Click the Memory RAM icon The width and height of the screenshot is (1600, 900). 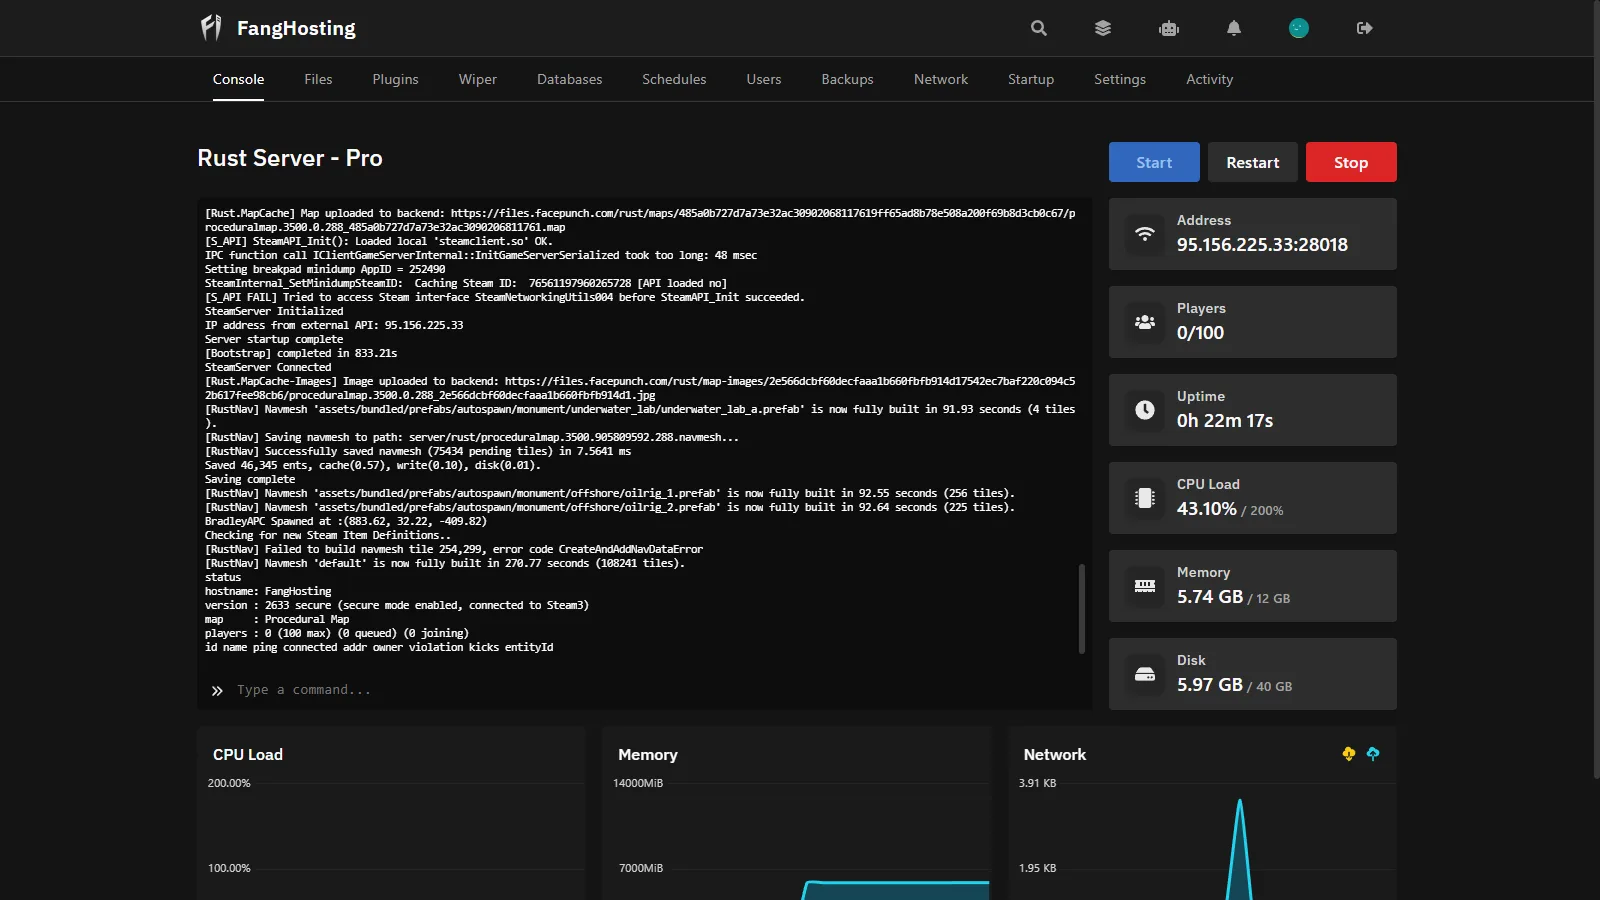pos(1145,586)
